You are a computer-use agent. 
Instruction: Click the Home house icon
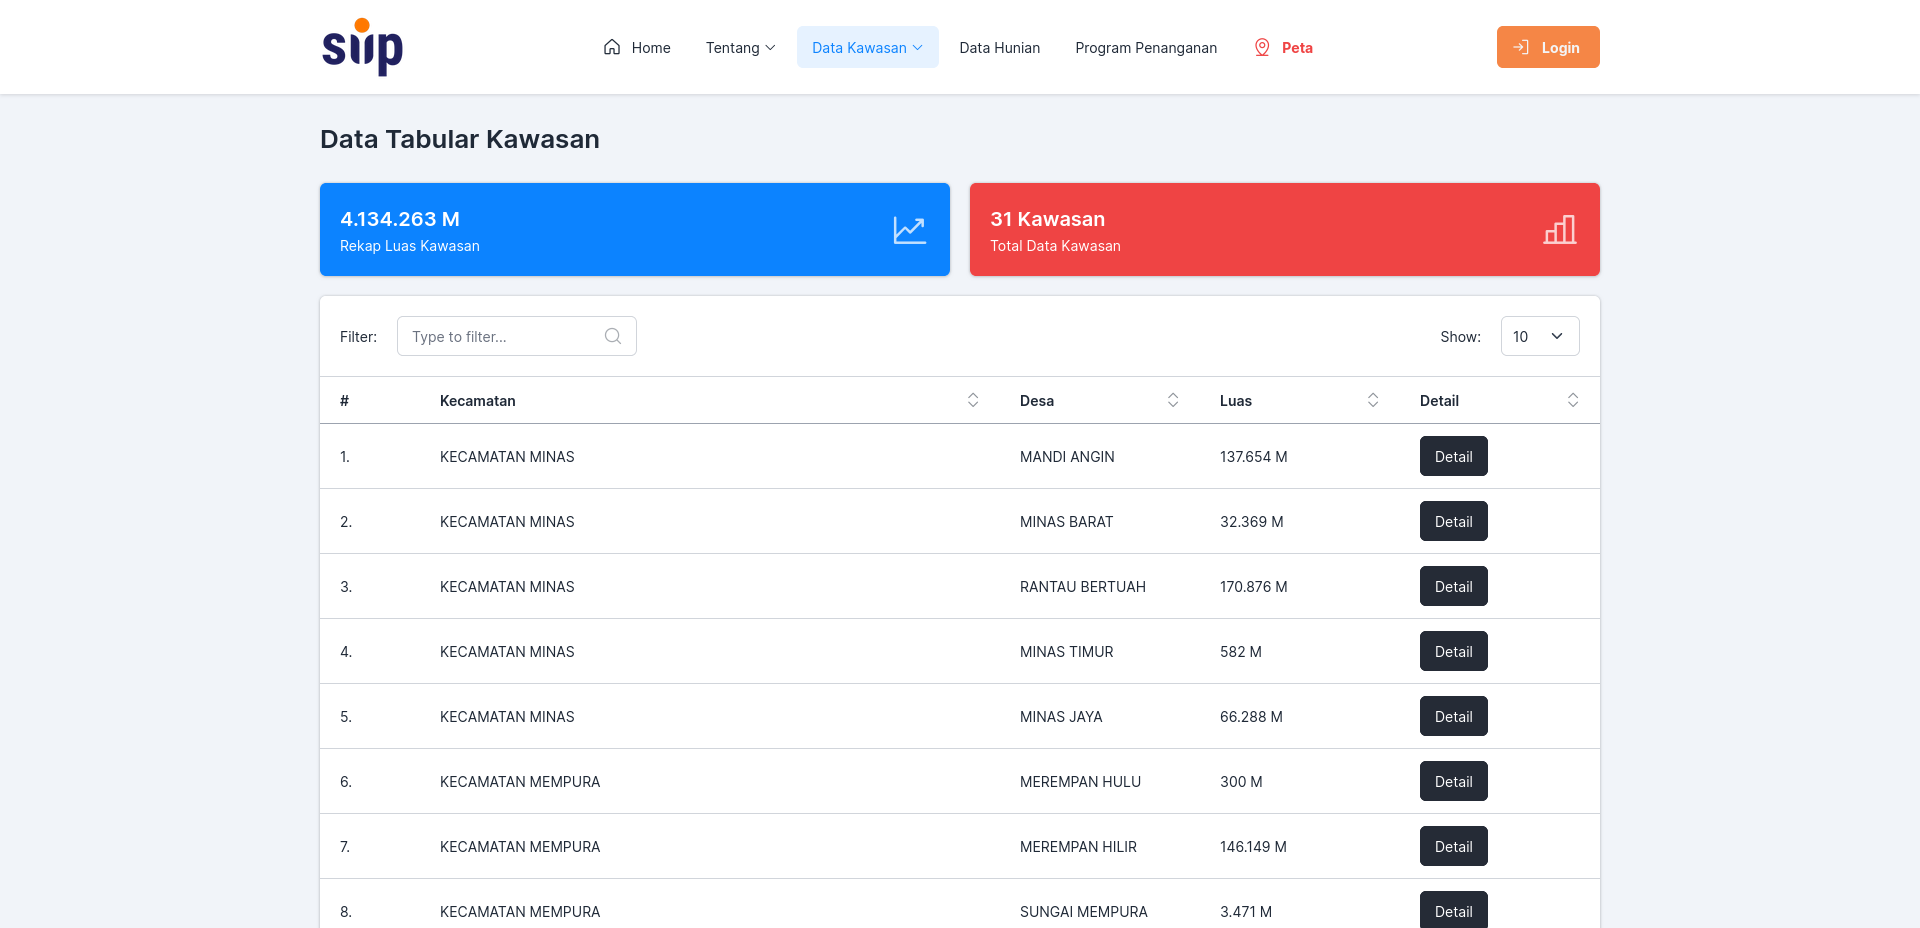click(612, 47)
